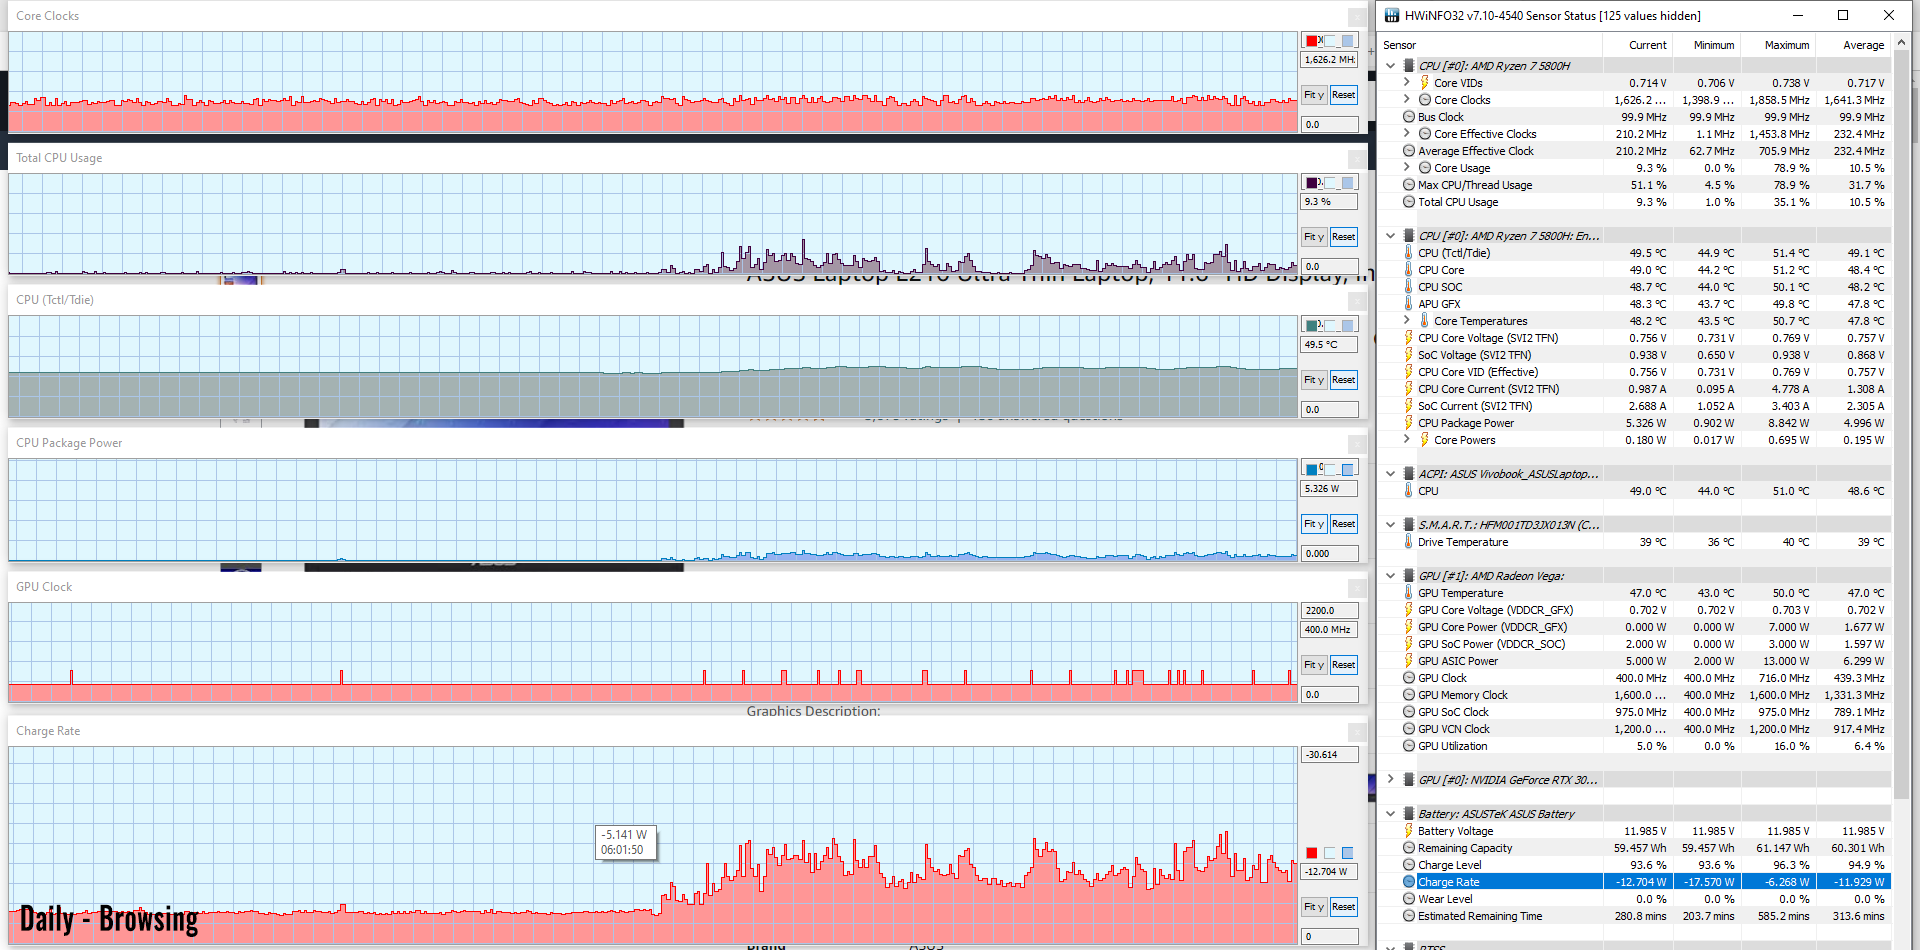Click thermometer icon beside Drive Temperature
The image size is (1920, 950).
coord(1408,542)
